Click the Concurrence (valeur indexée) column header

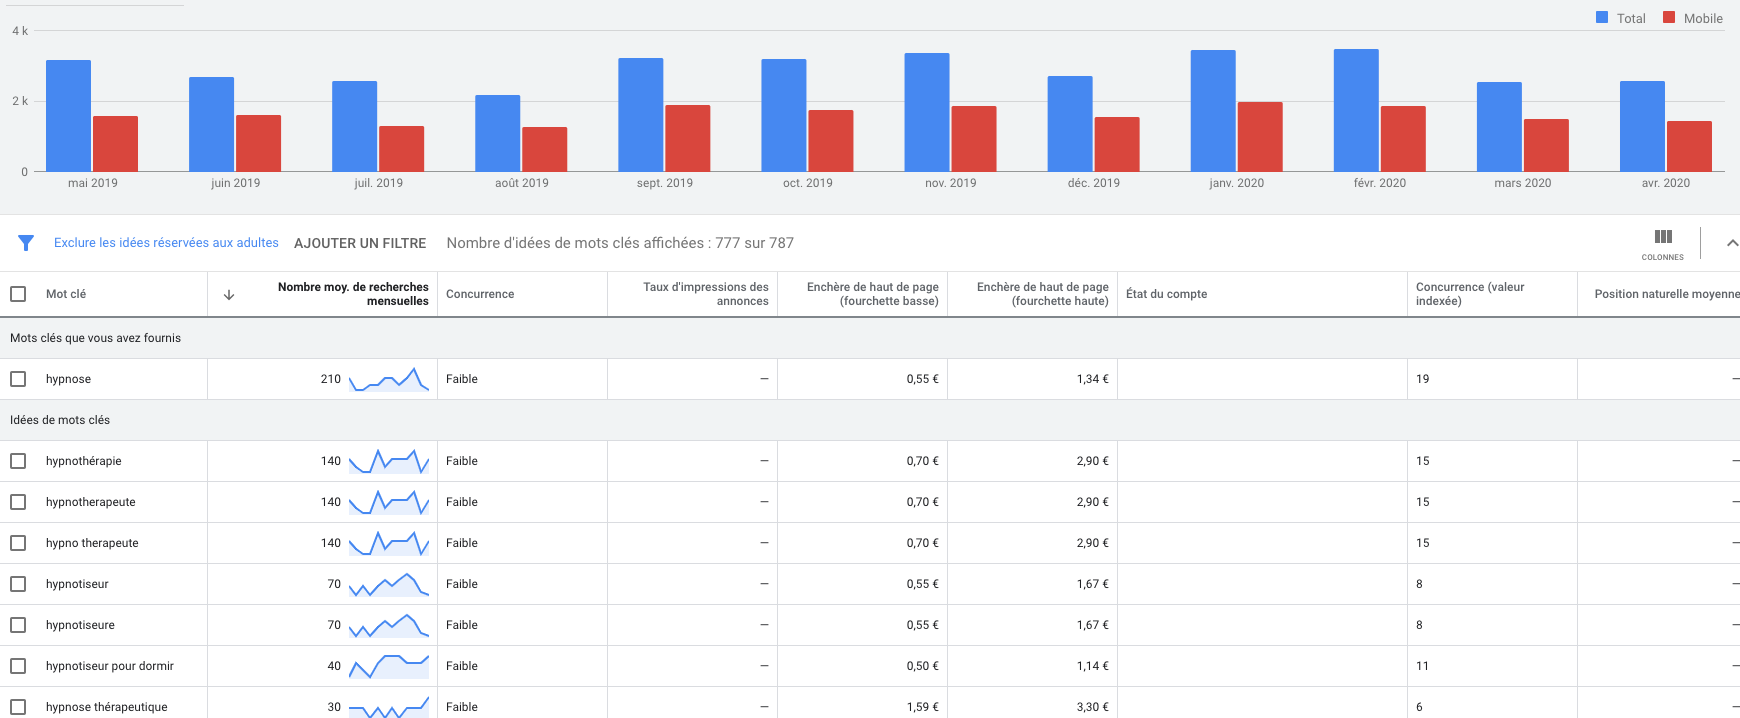click(1470, 294)
